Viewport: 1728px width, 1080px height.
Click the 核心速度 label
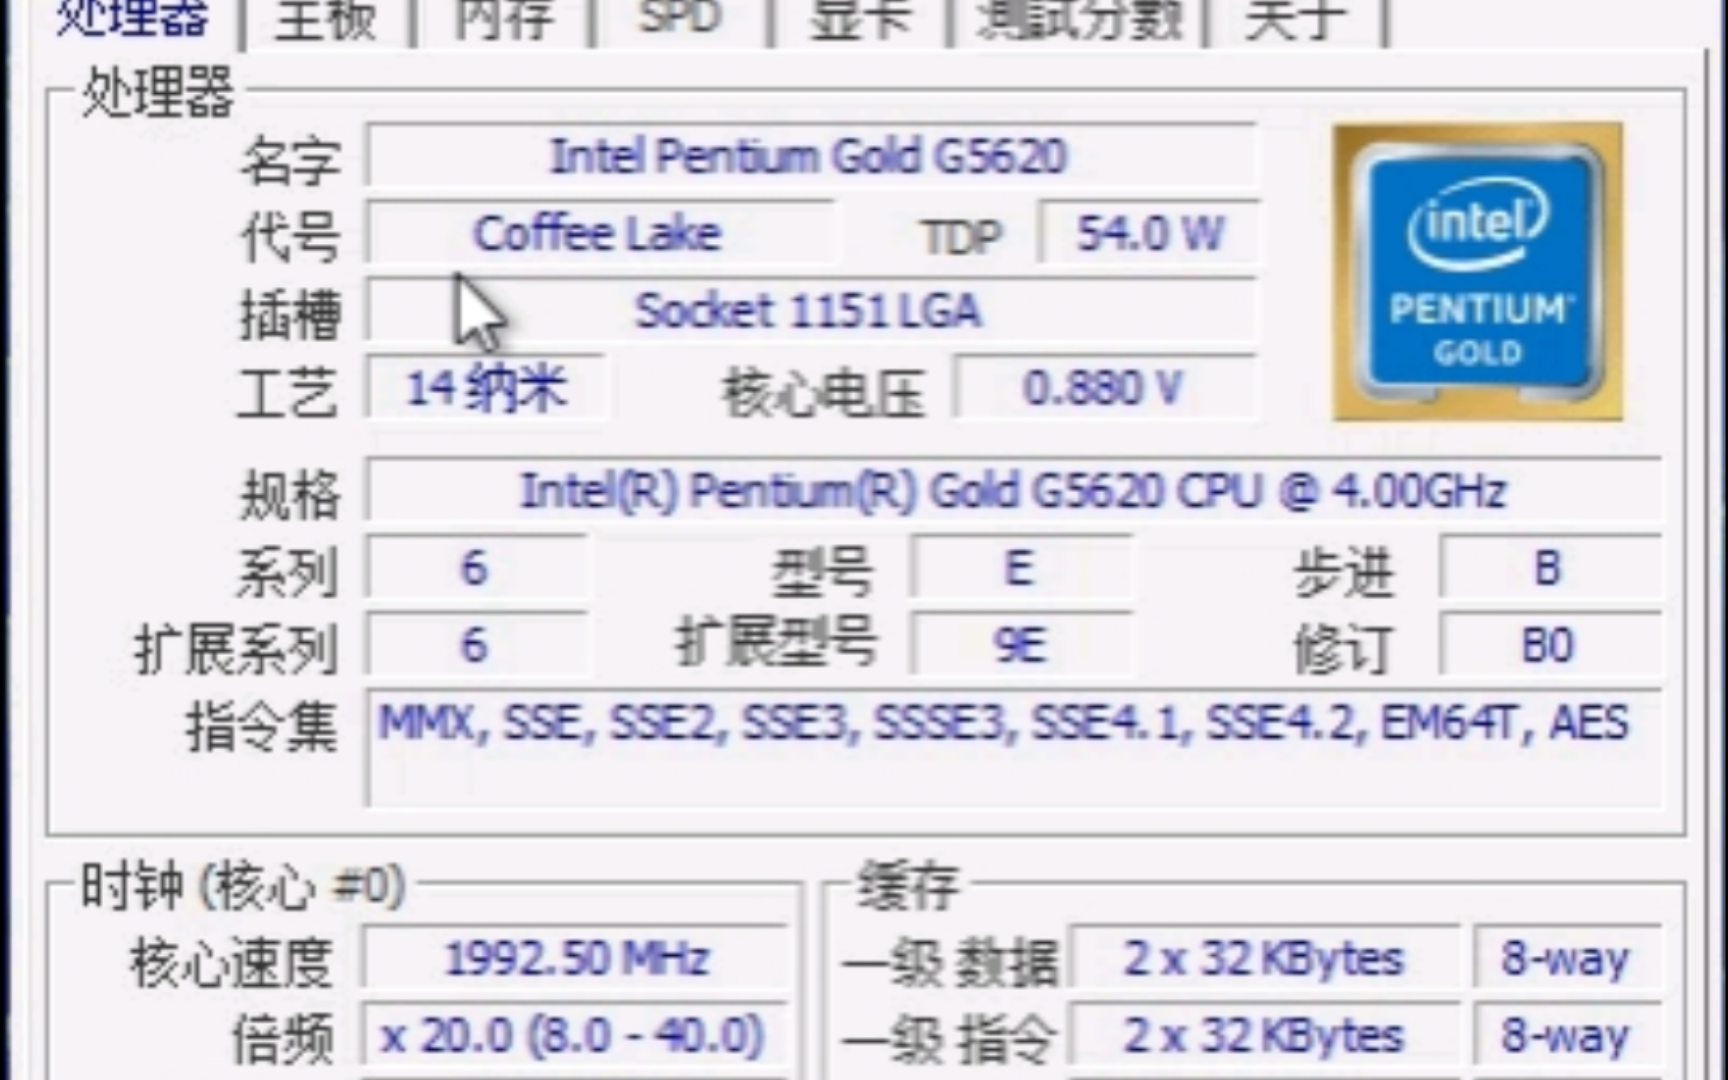(231, 963)
